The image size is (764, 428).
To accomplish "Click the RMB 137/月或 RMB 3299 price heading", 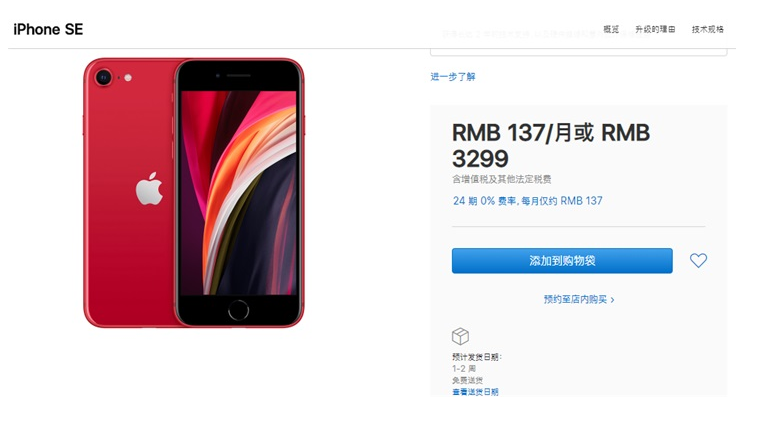I will [x=551, y=145].
